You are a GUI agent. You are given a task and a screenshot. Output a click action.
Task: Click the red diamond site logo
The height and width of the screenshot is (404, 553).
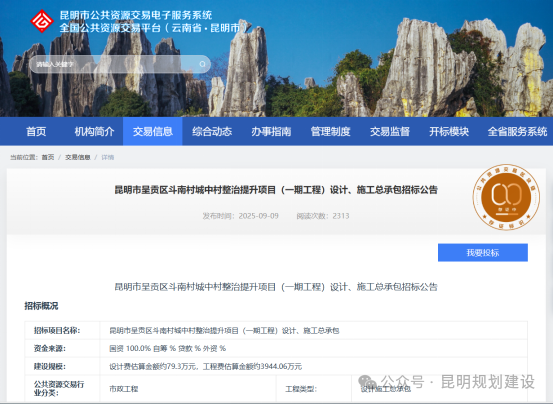(42, 21)
